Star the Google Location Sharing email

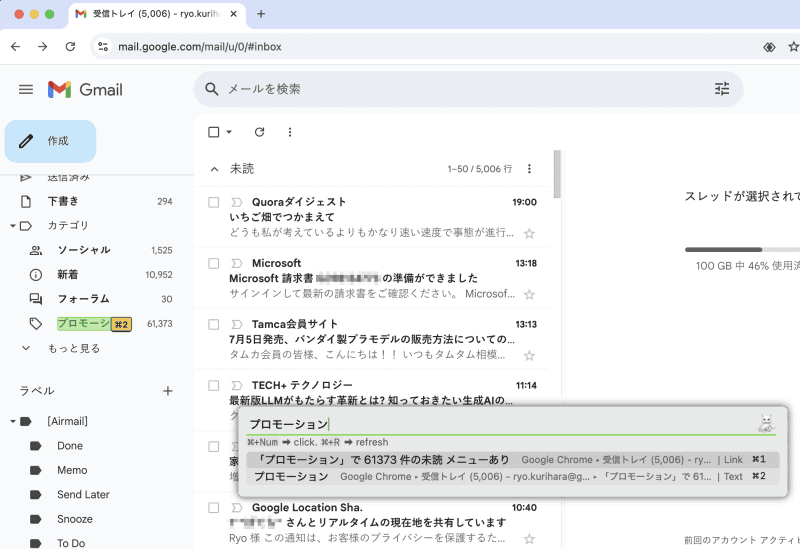[530, 539]
